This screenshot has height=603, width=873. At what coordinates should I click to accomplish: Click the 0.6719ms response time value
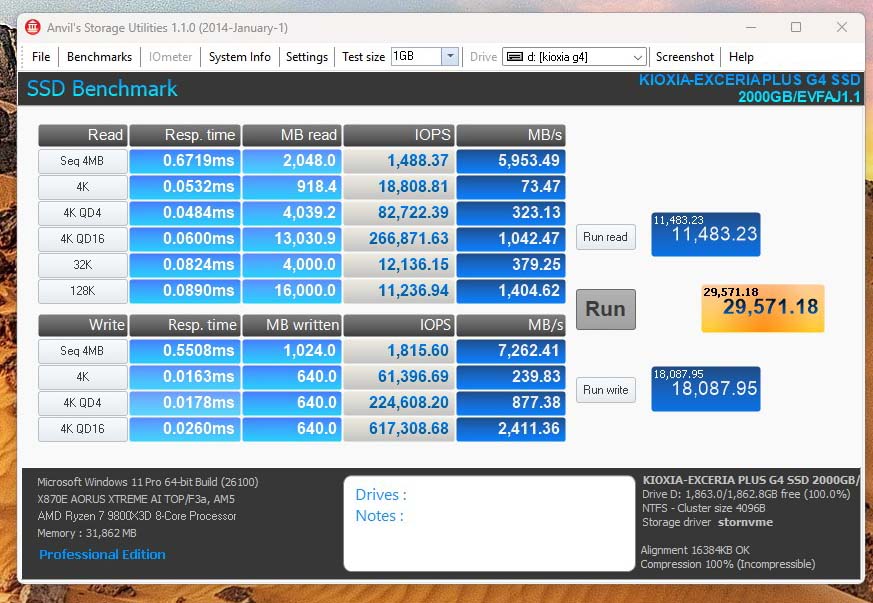(185, 160)
